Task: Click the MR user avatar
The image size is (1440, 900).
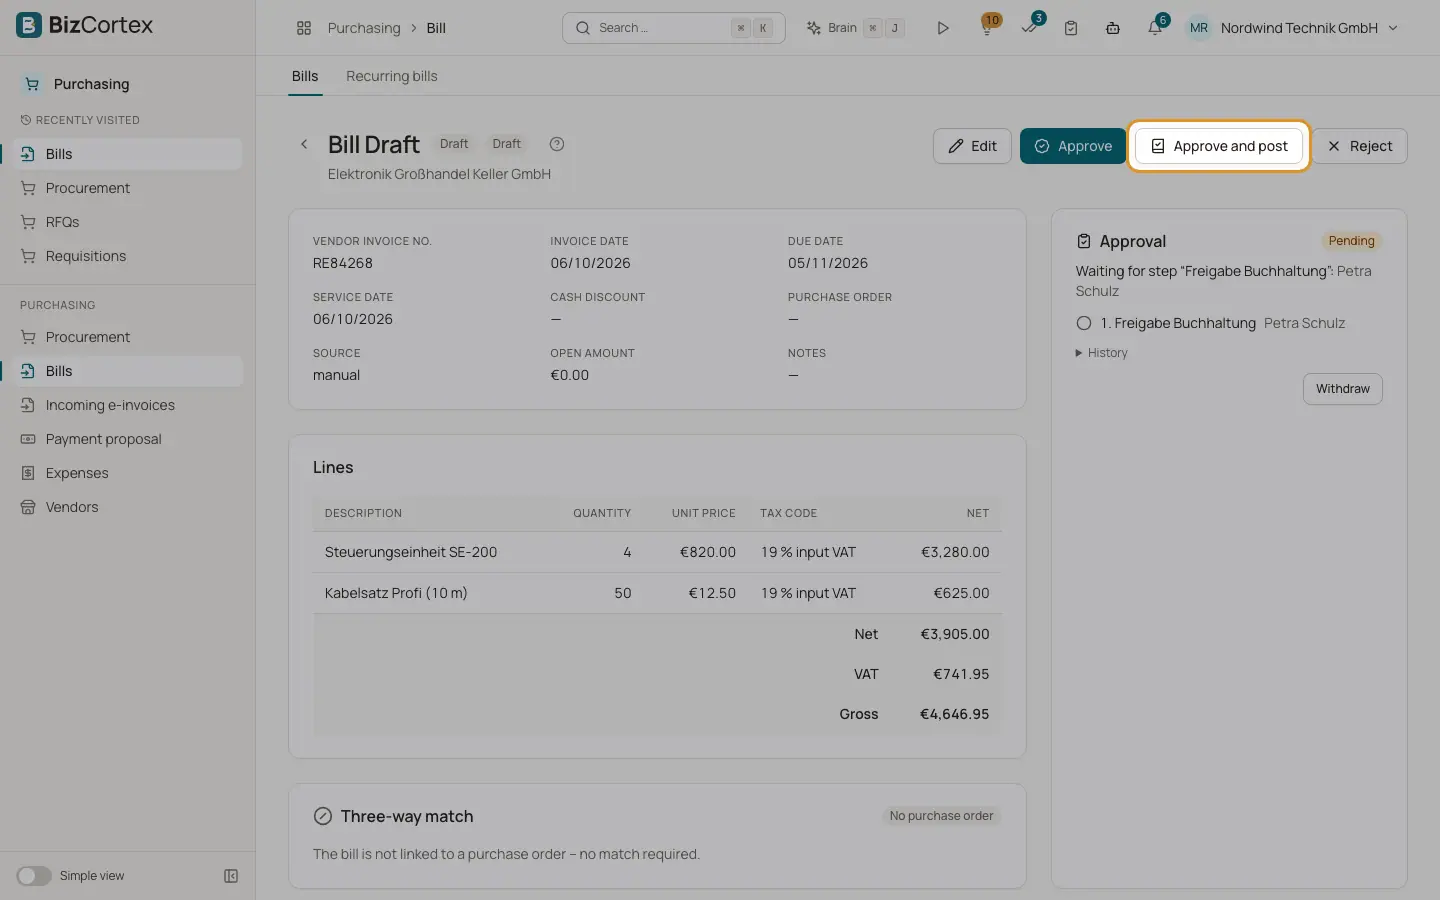Action: (1198, 28)
